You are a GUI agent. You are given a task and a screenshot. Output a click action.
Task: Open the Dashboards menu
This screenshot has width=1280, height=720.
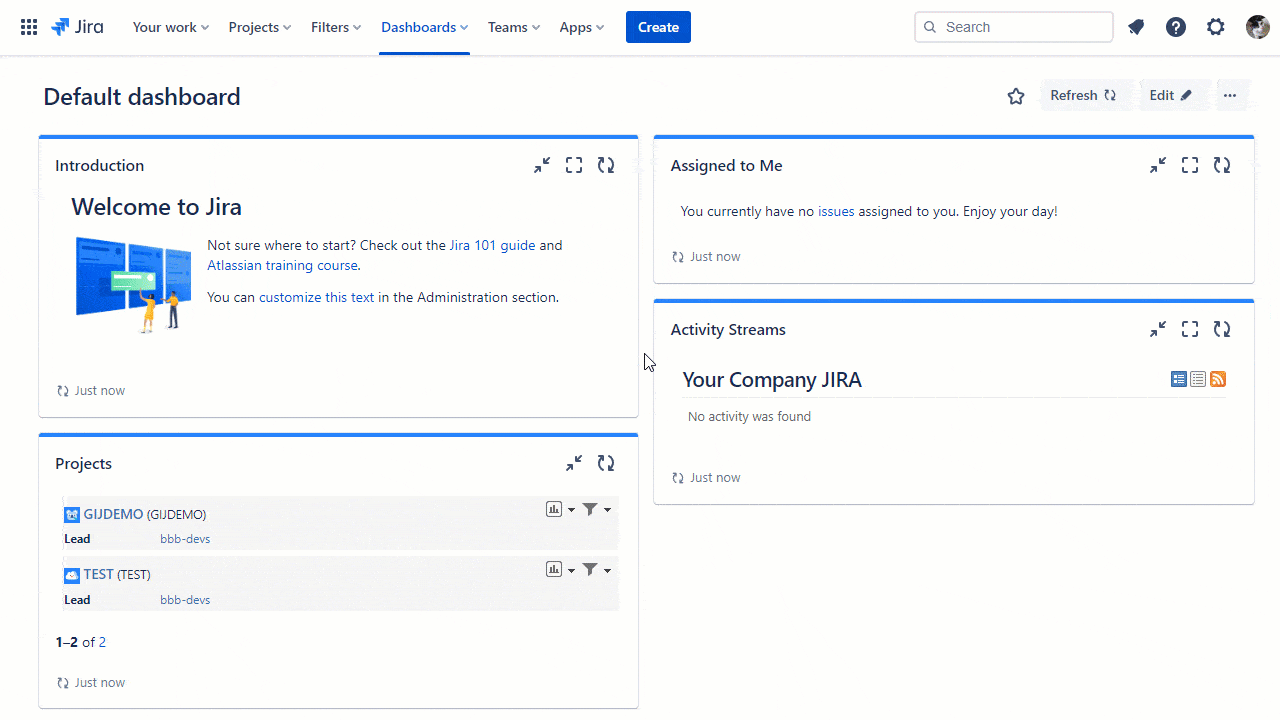(x=425, y=27)
